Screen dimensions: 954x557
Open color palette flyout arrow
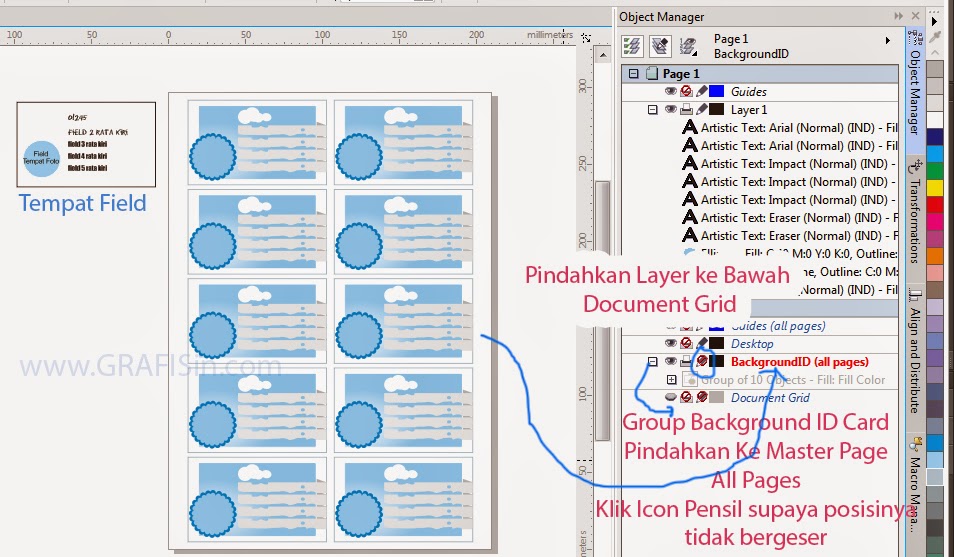coord(935,21)
